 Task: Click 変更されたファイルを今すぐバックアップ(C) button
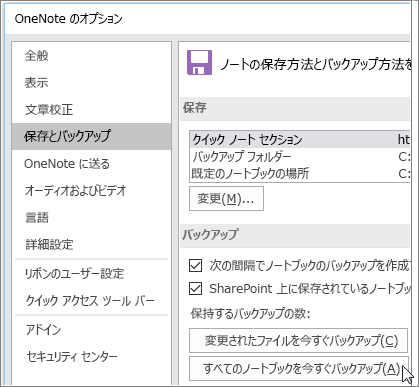pyautogui.click(x=298, y=341)
